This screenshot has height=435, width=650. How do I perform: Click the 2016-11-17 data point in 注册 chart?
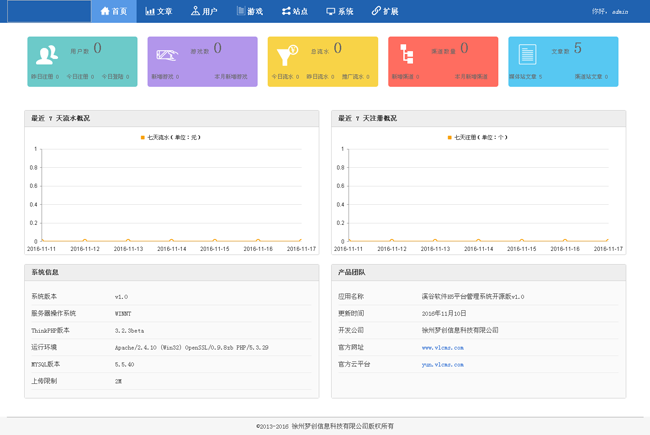(607, 241)
